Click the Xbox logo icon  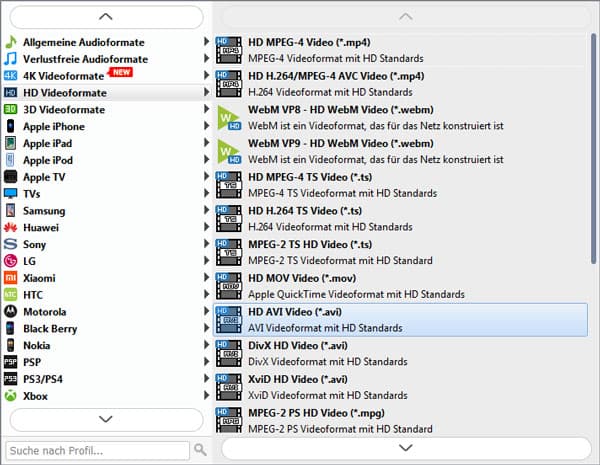pos(11,396)
